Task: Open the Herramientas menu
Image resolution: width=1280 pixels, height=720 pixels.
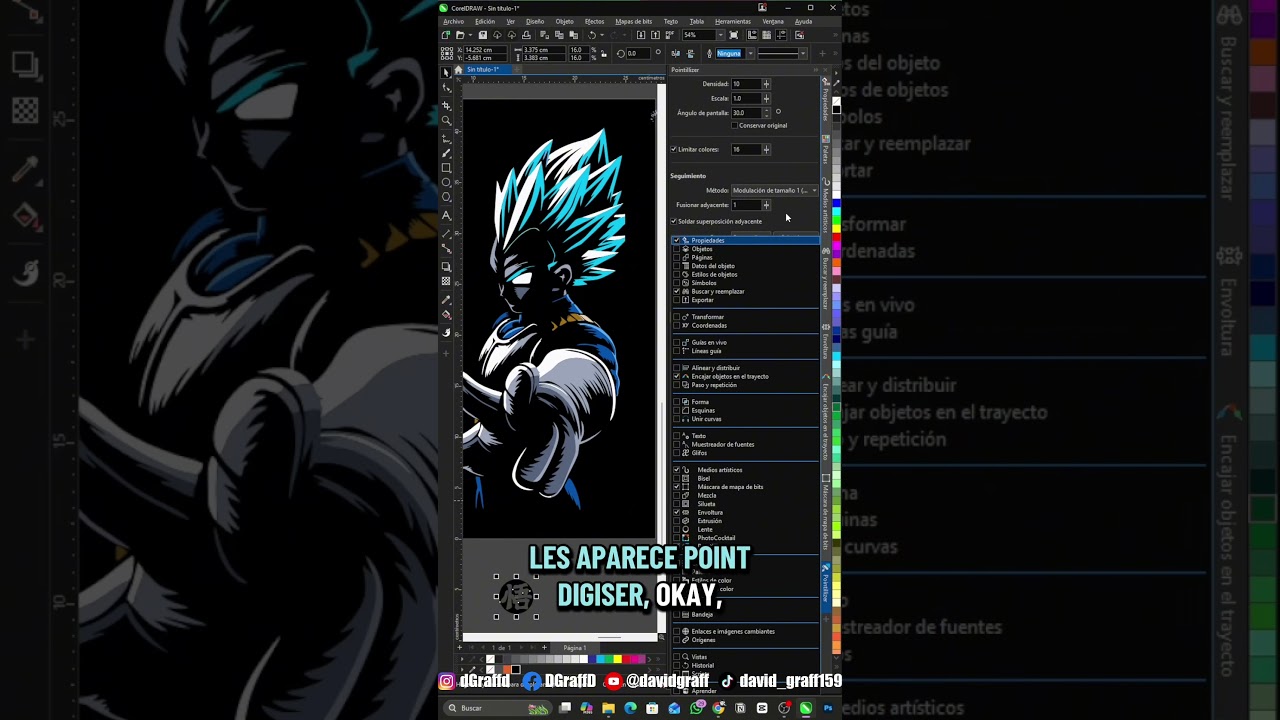Action: pyautogui.click(x=733, y=21)
